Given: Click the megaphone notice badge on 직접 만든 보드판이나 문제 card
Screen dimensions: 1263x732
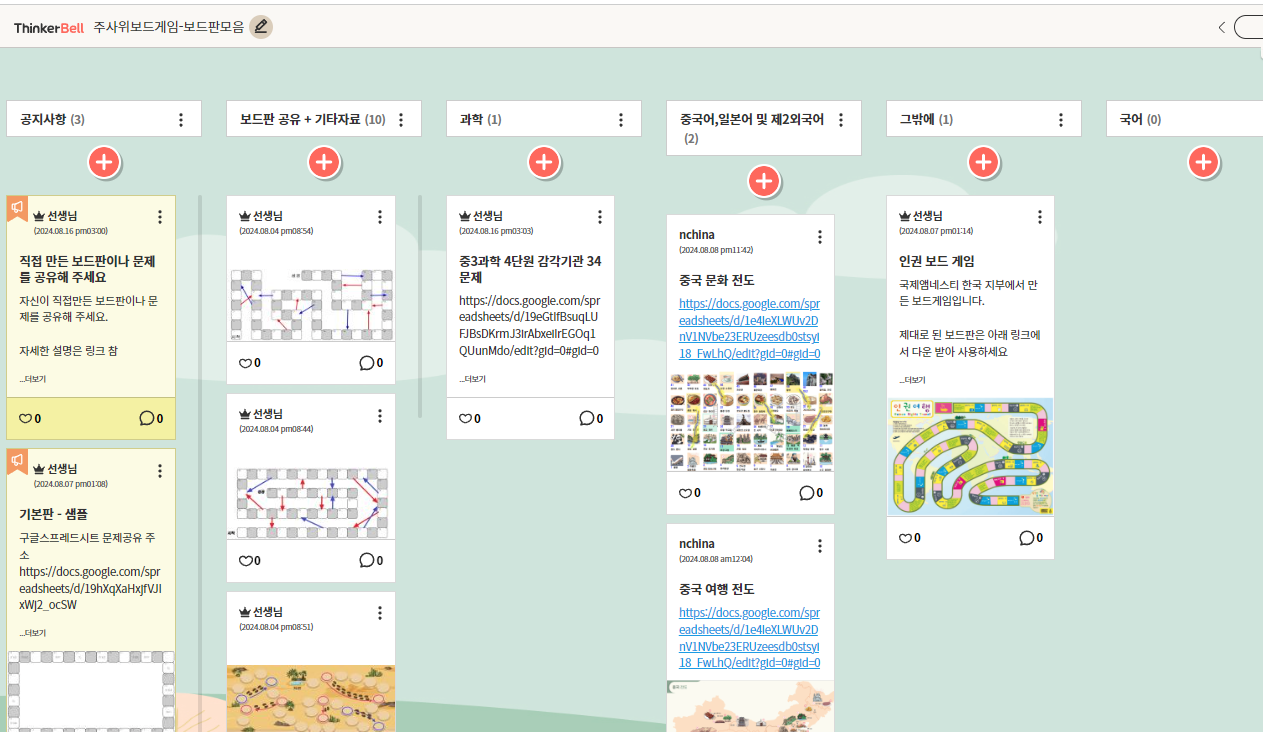Looking at the screenshot, I should click(16, 207).
